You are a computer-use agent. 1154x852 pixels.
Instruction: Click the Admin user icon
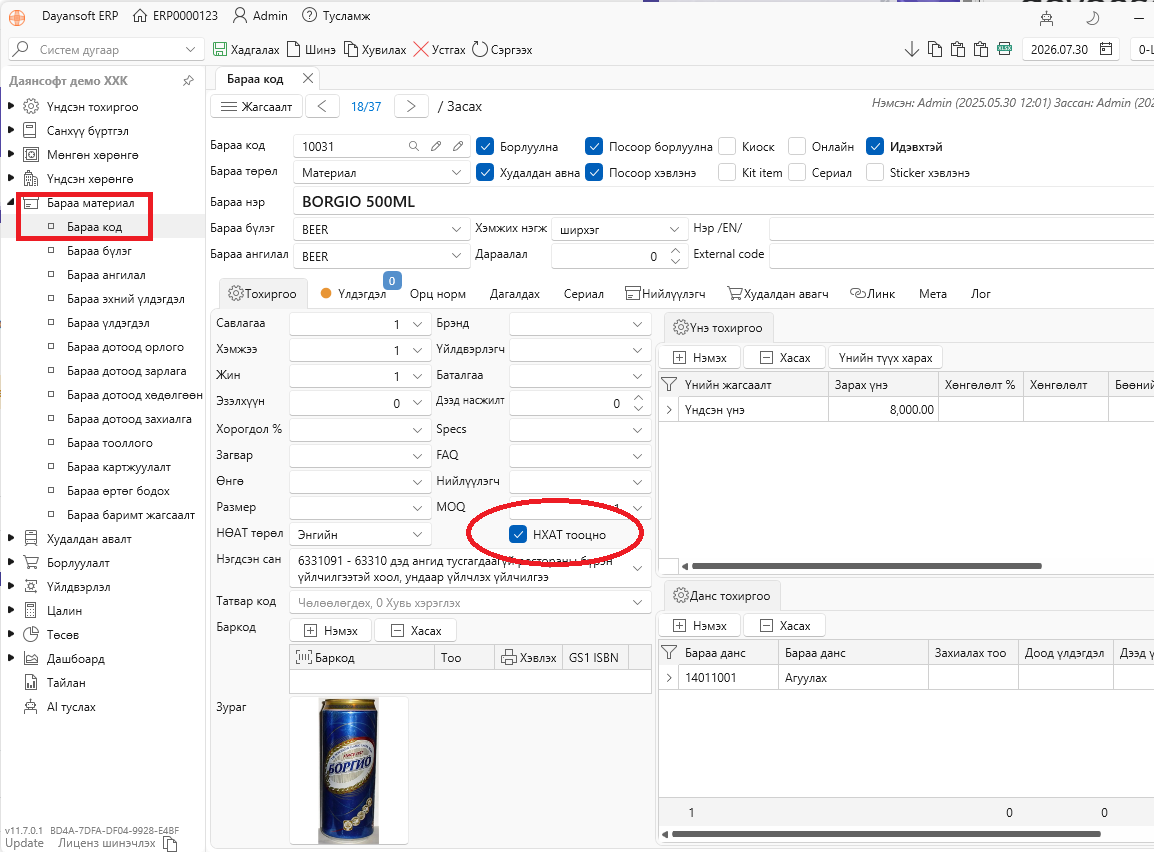click(239, 15)
